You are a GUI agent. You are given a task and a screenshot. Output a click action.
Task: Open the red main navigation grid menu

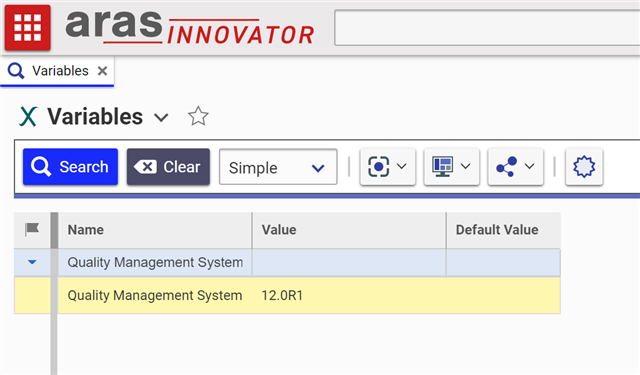click(x=28, y=28)
